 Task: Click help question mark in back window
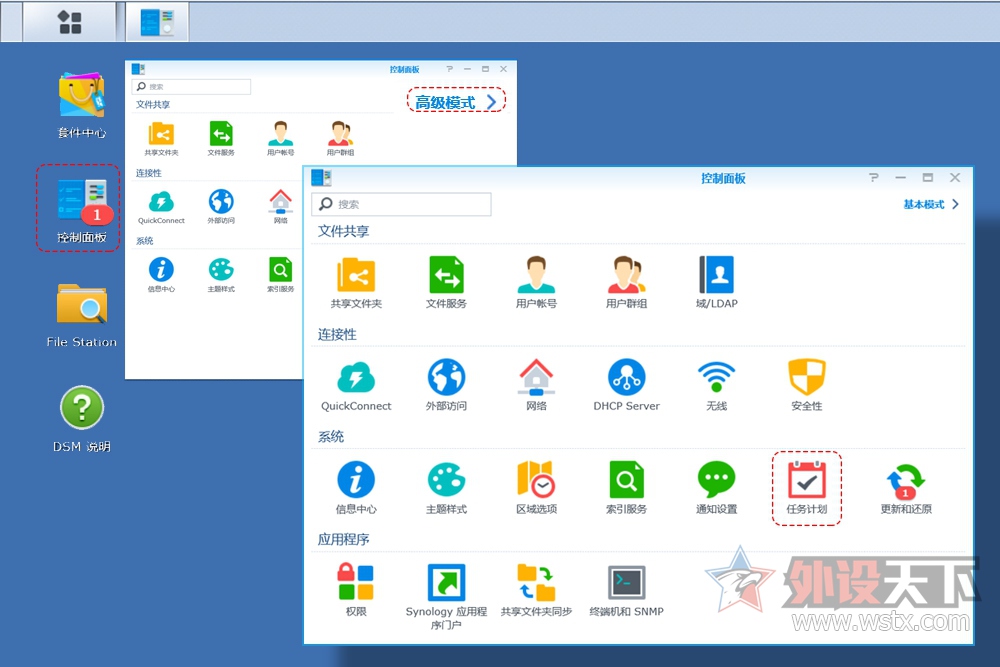tap(450, 68)
